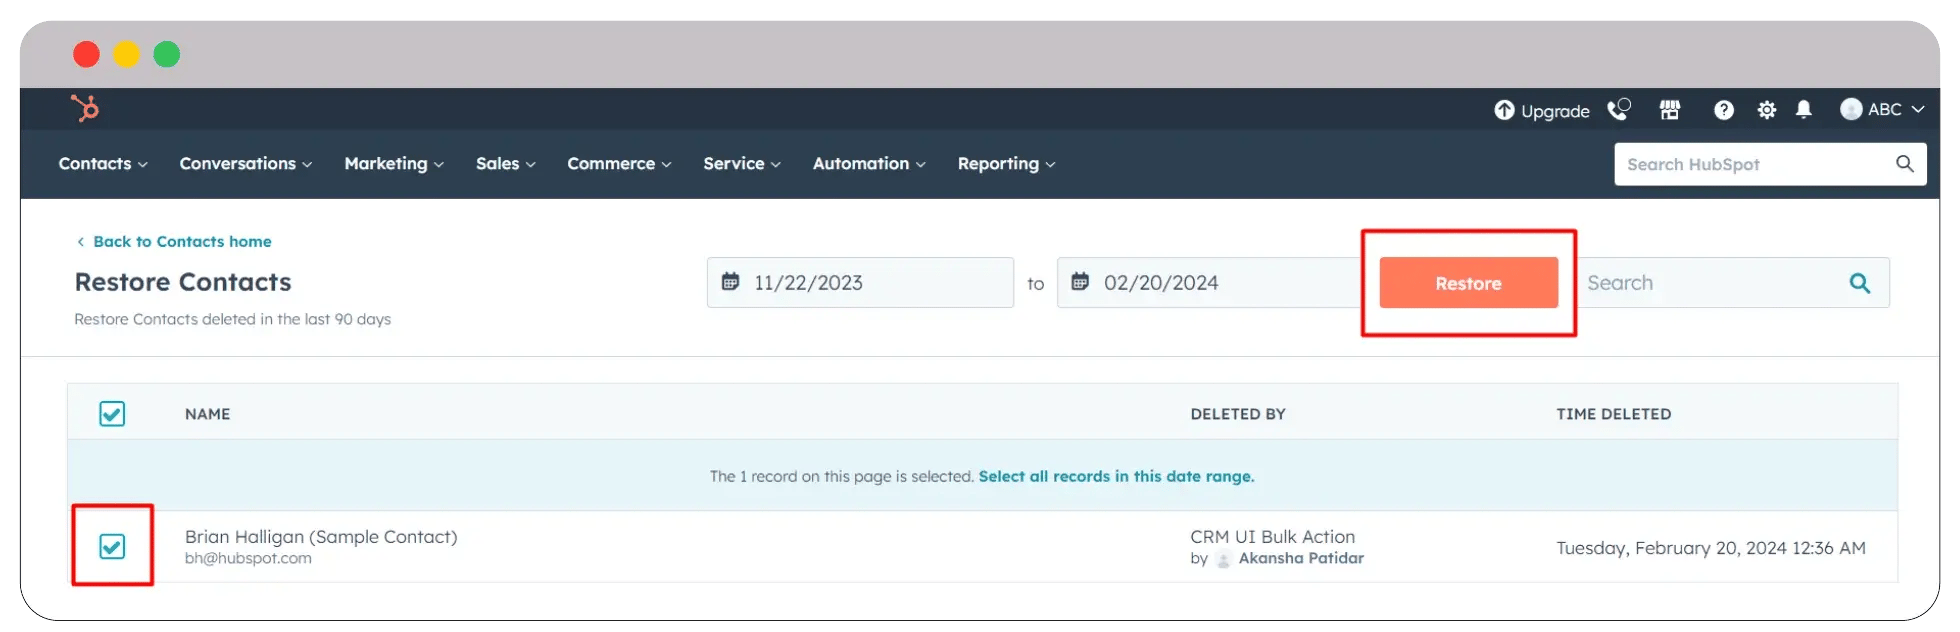Open the marketplace store icon

click(1670, 110)
